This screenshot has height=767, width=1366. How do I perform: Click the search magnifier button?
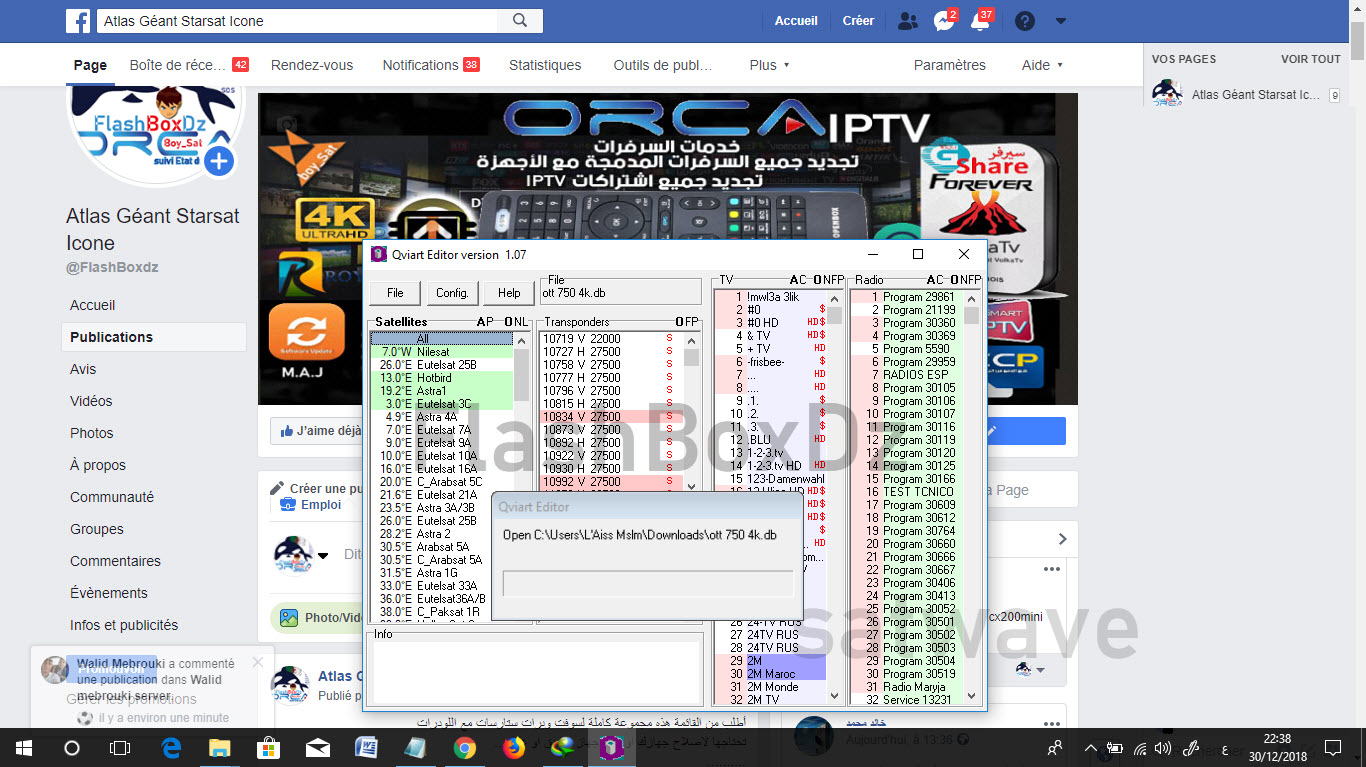point(520,20)
